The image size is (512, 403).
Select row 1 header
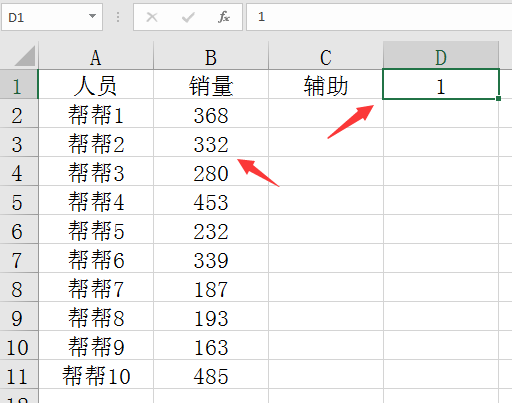19,84
